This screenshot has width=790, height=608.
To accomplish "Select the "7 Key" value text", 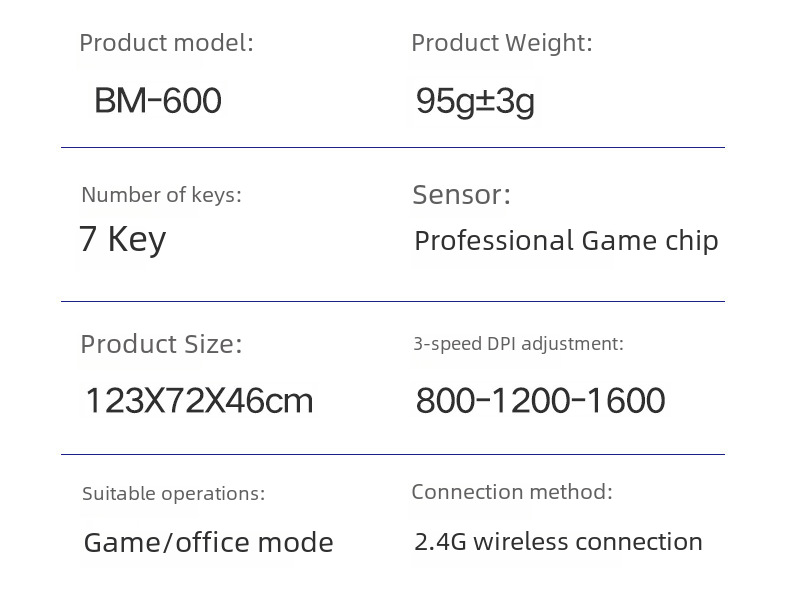I will tap(122, 239).
